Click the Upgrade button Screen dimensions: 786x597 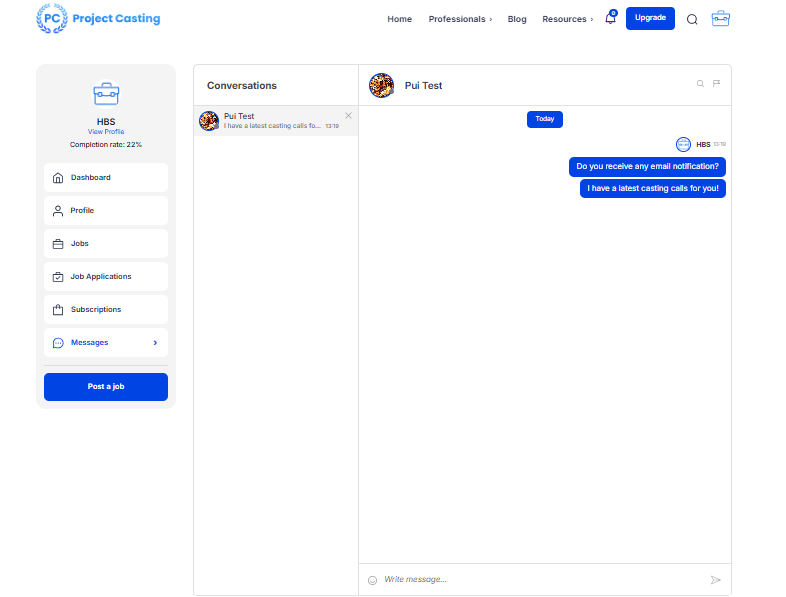[650, 18]
